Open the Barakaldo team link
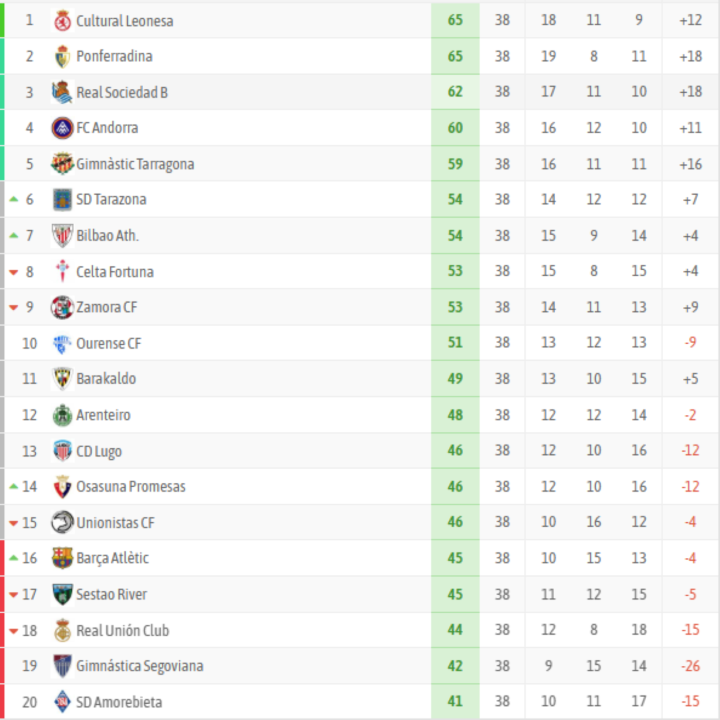Screen dimensions: 720x720 point(106,379)
